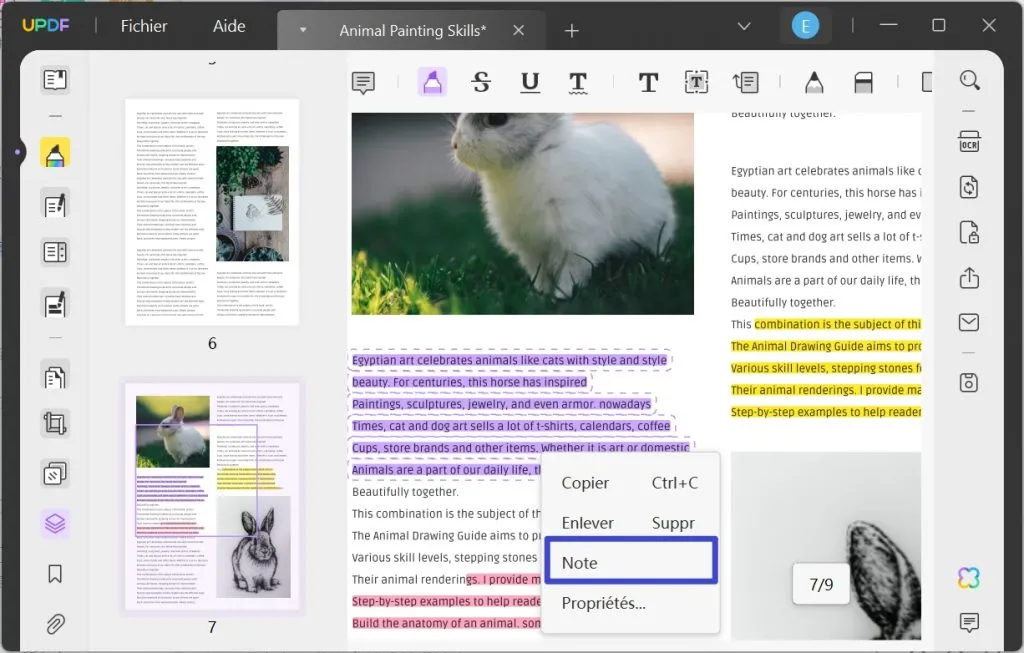Select the pencil drawing tool

tap(815, 82)
